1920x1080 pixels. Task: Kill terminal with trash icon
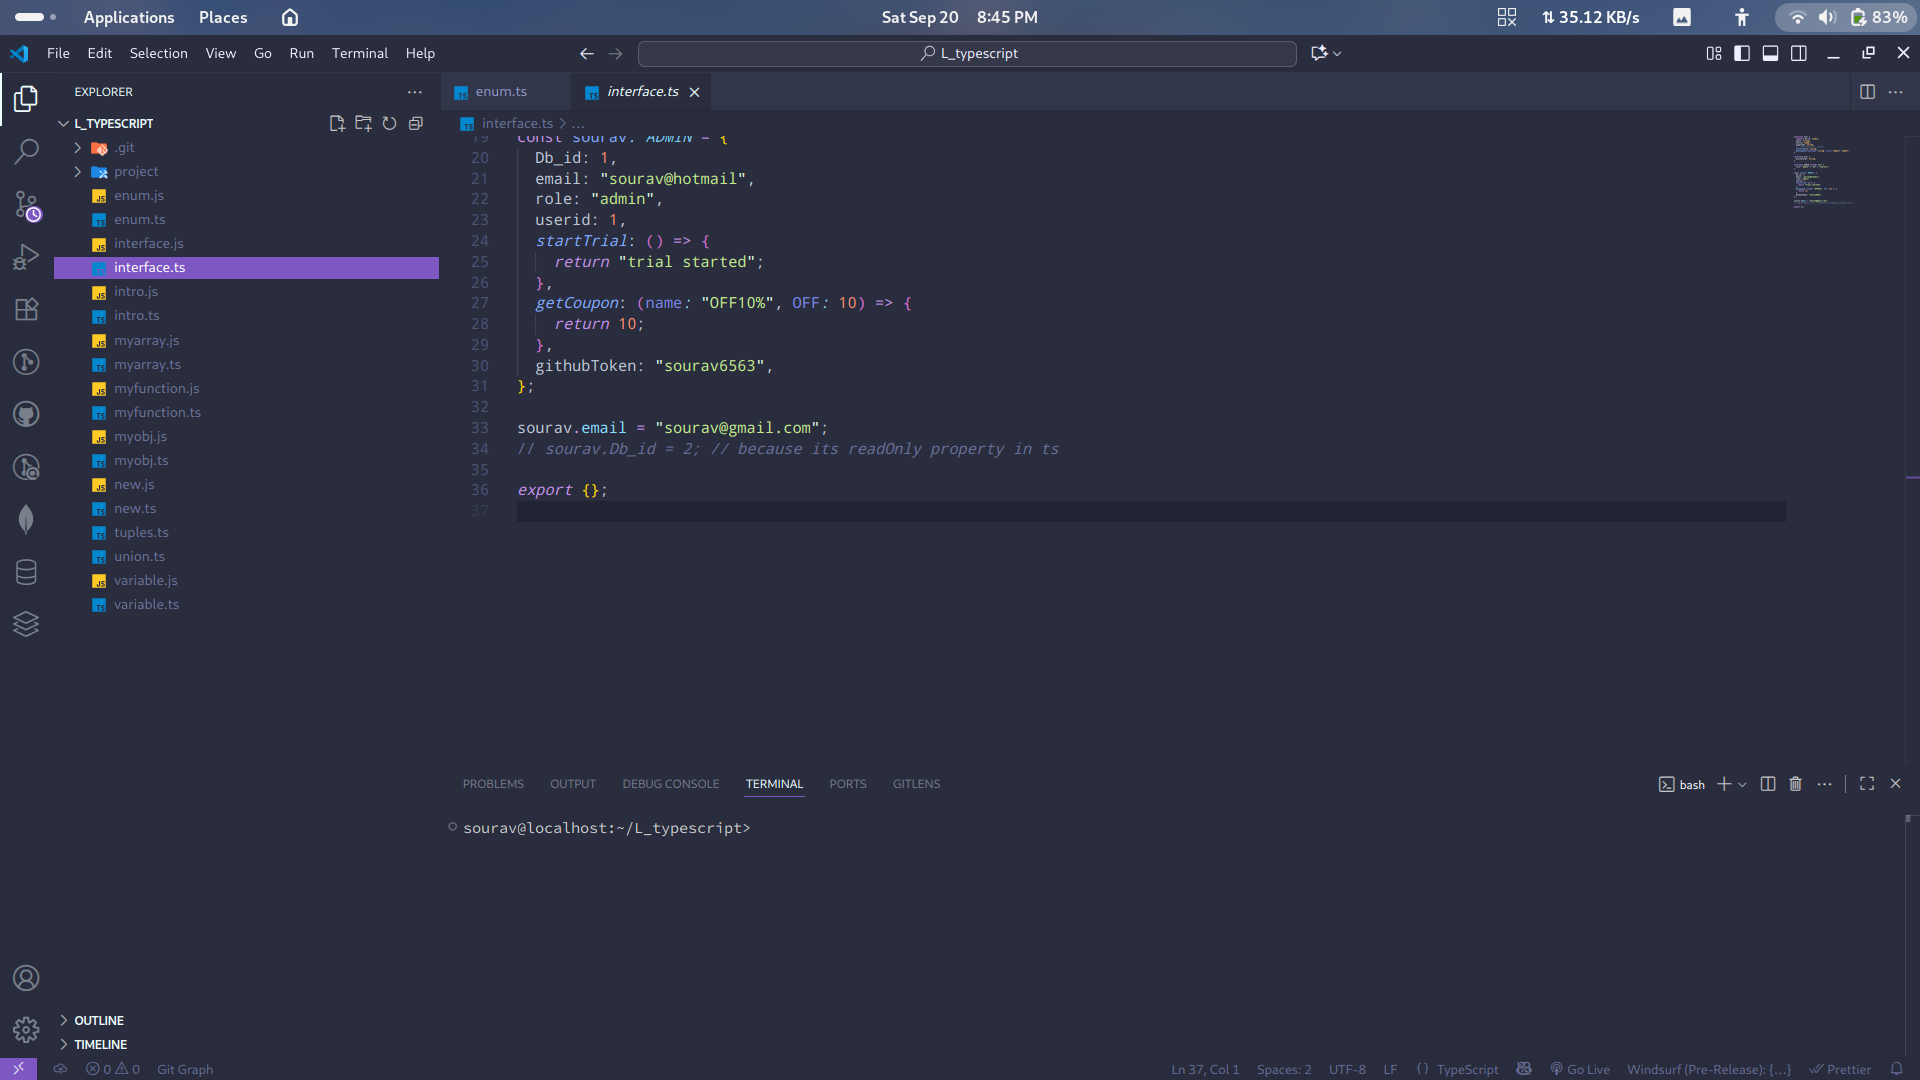coord(1795,784)
